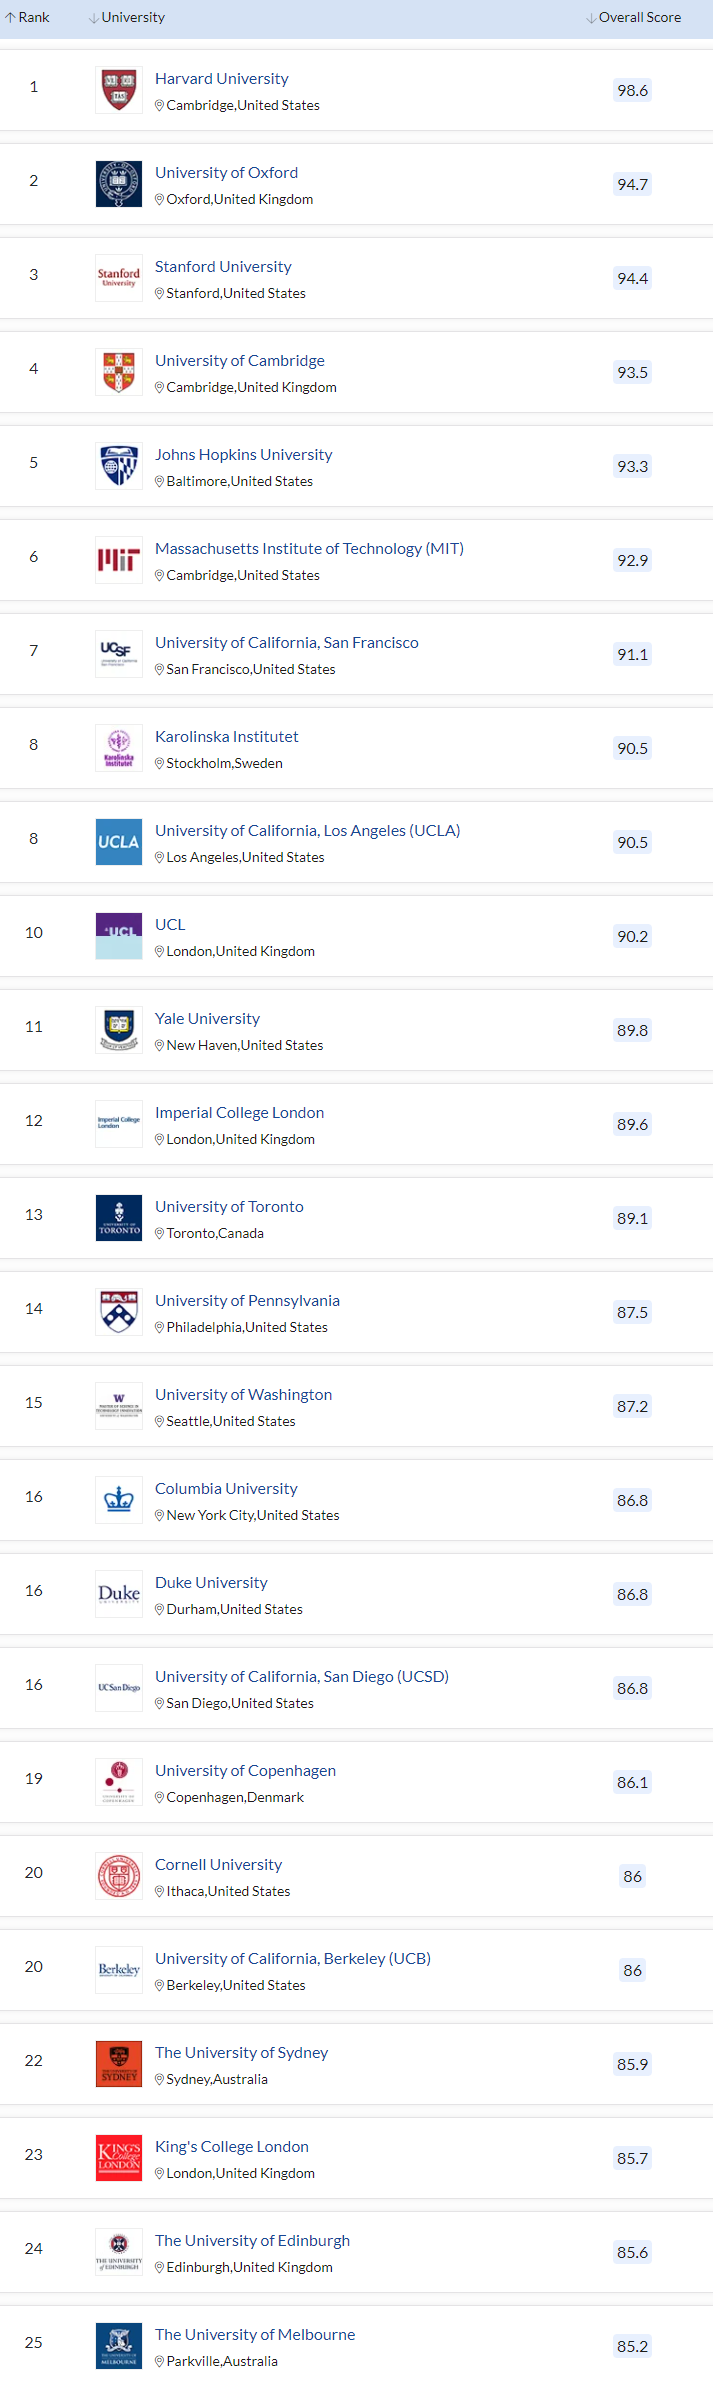Click the MIT logo icon

[x=118, y=560]
